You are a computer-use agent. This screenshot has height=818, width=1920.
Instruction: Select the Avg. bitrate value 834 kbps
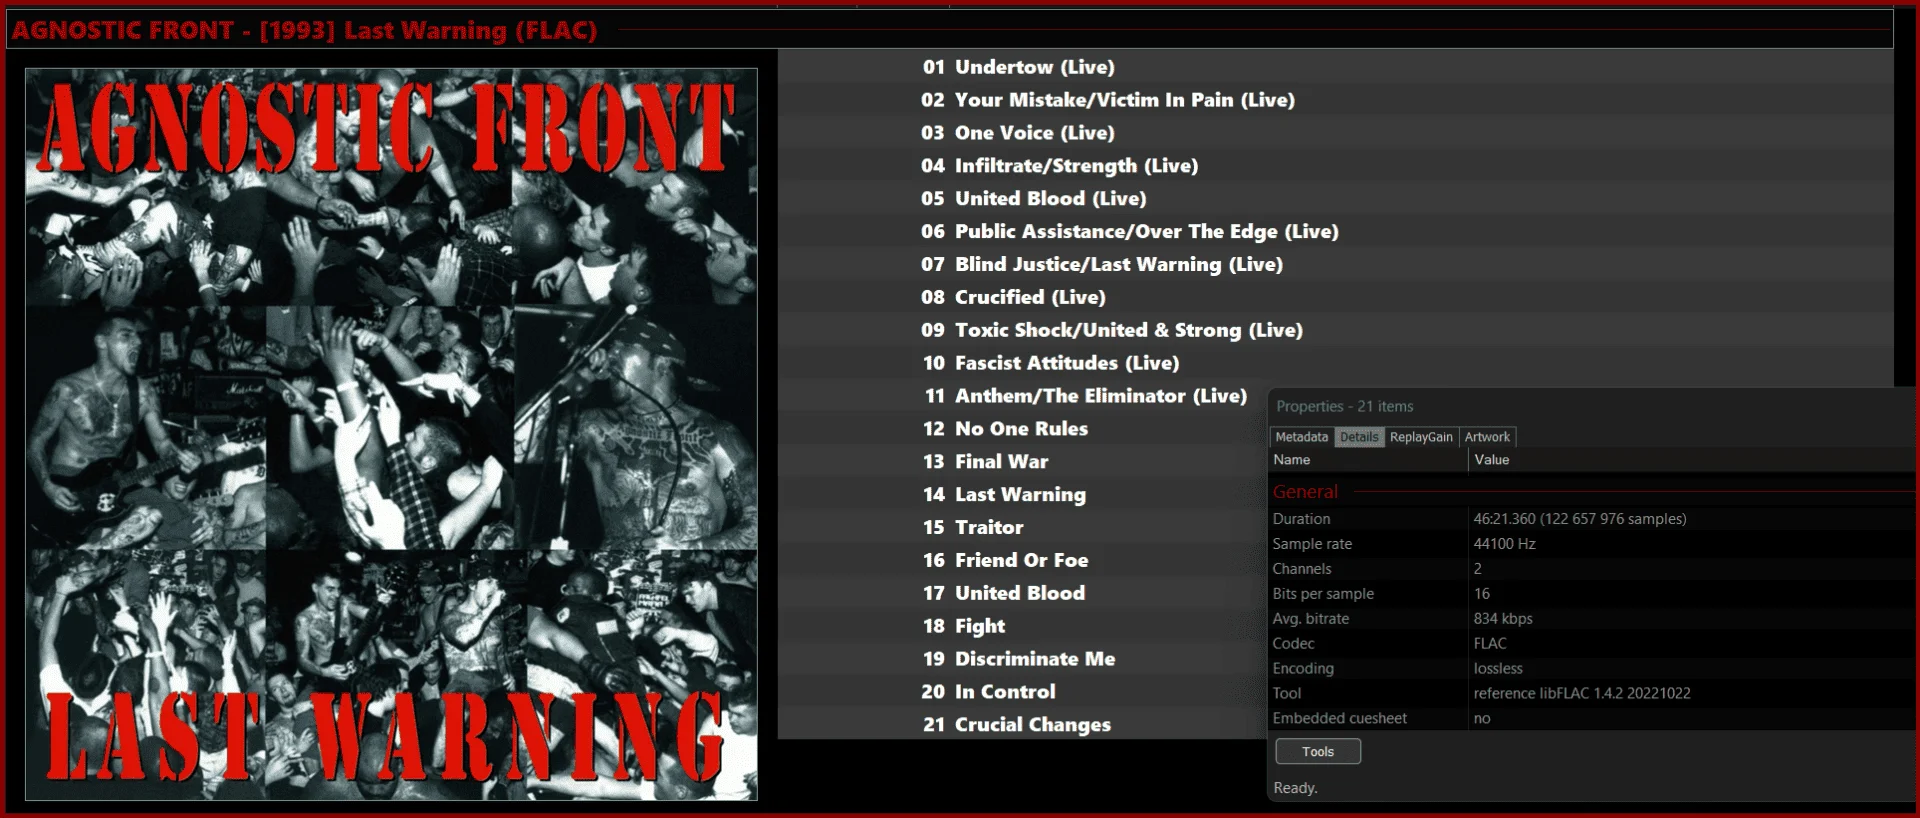(1503, 619)
